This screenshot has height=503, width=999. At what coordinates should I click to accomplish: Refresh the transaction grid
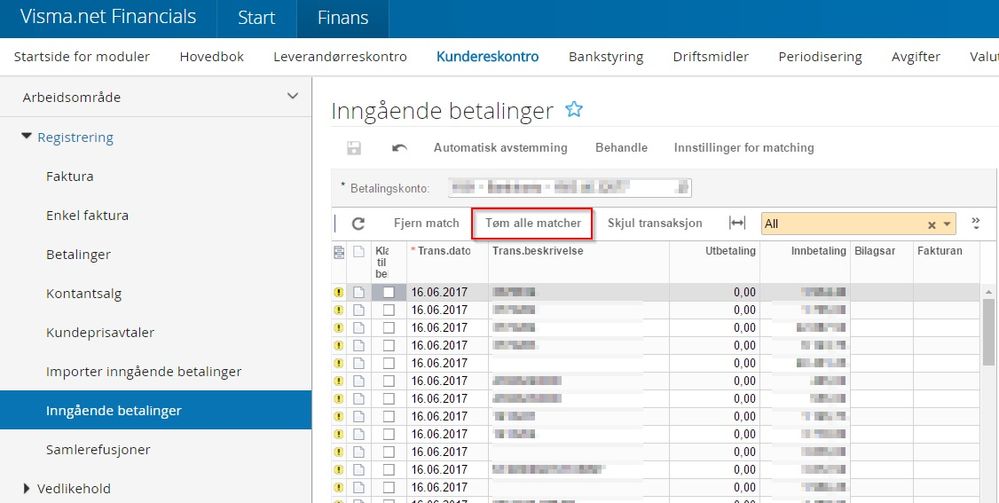coord(359,223)
